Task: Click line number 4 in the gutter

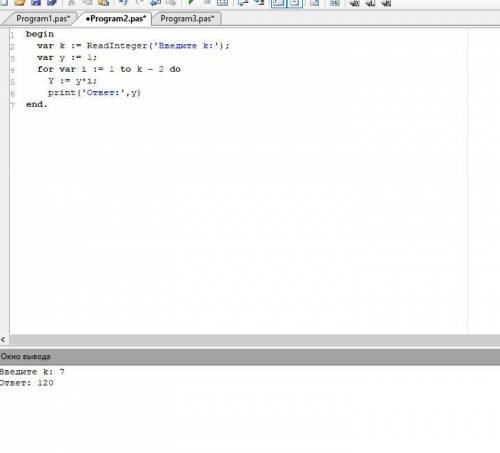Action: click(12, 70)
